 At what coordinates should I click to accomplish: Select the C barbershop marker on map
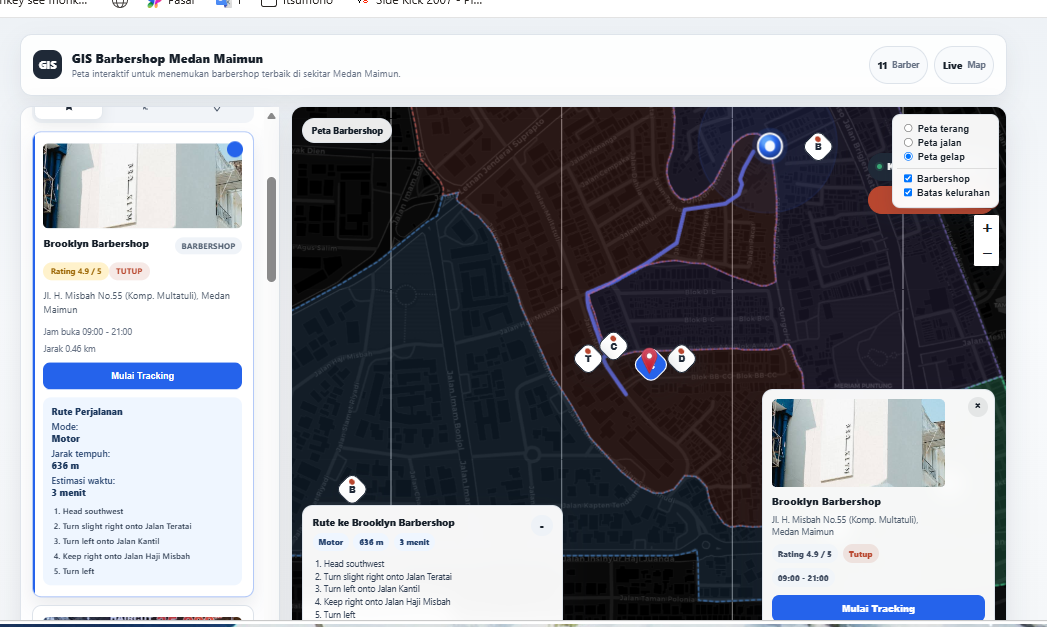click(x=614, y=346)
